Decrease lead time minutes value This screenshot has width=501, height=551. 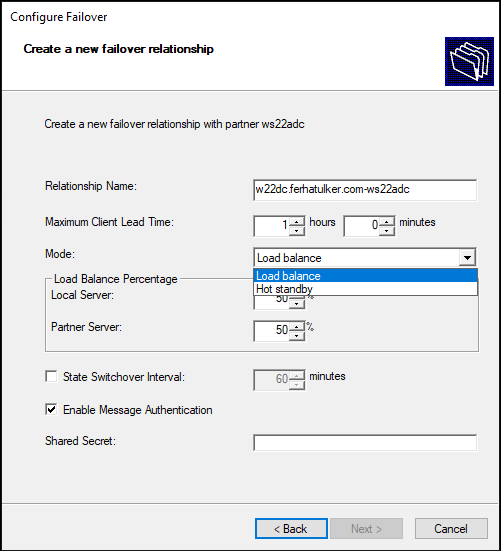[387, 231]
